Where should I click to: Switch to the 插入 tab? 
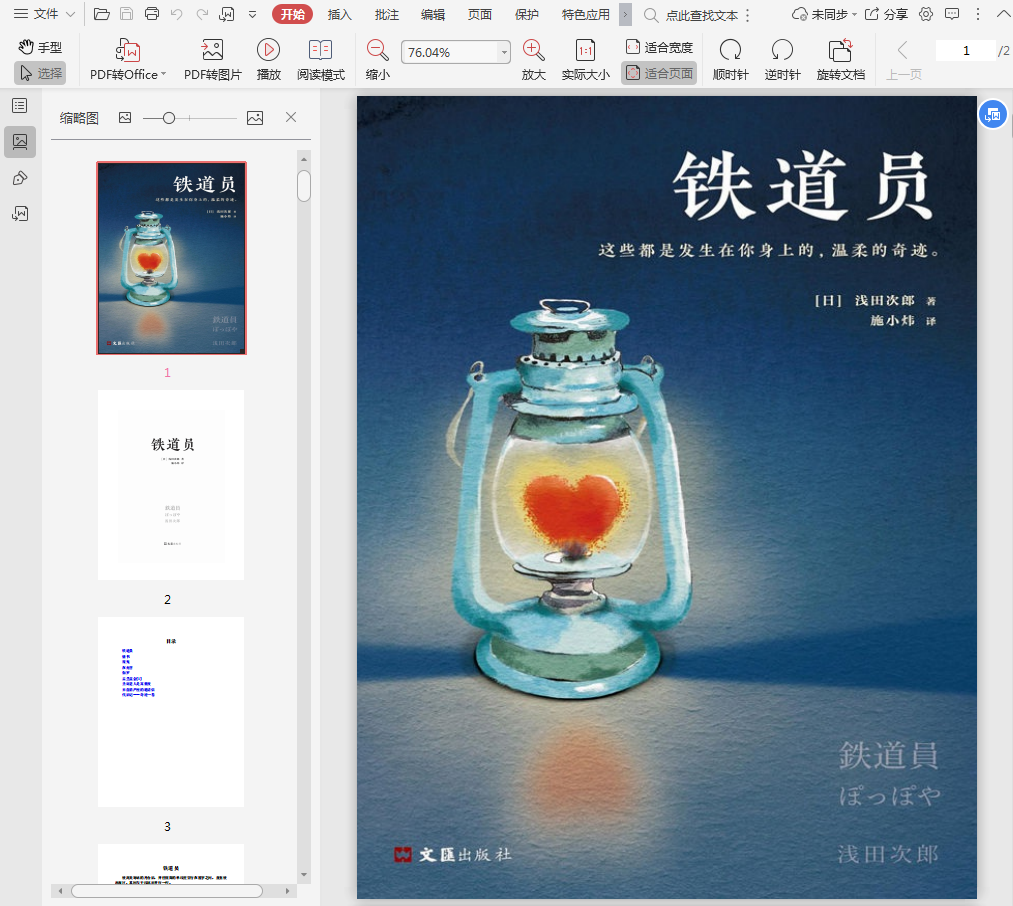pos(339,14)
